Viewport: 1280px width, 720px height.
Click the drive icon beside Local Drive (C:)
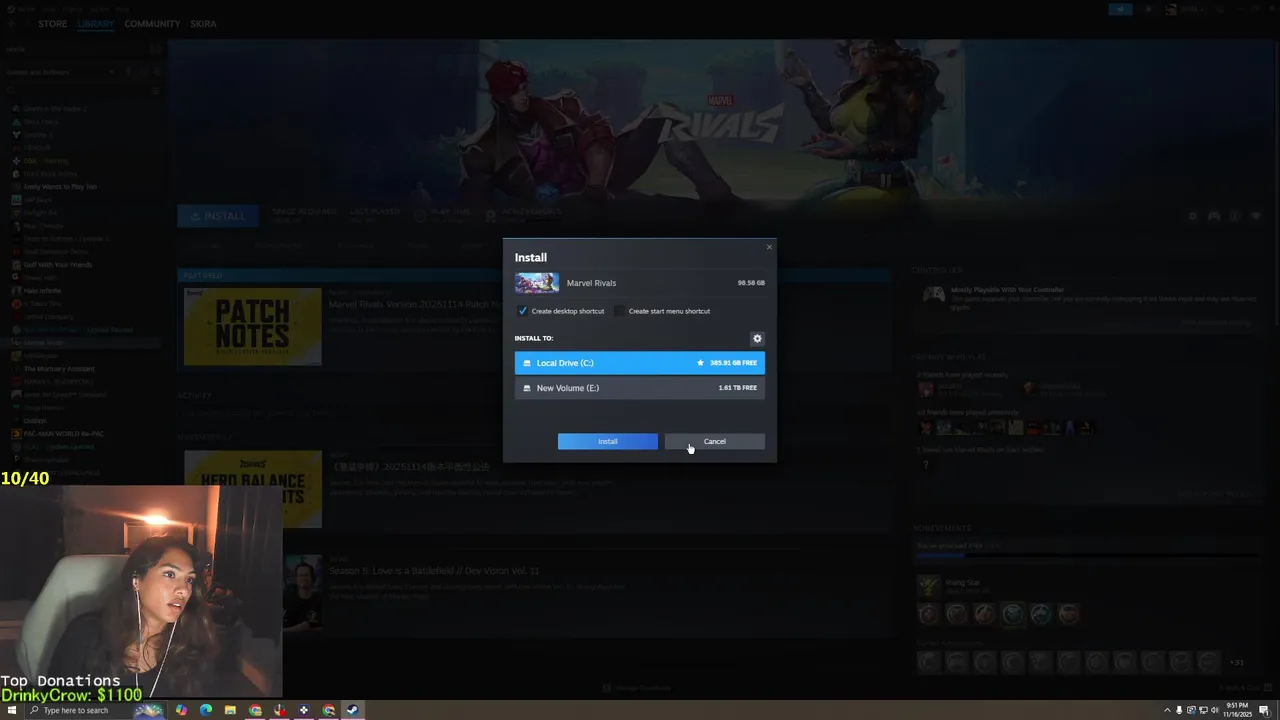[527, 363]
